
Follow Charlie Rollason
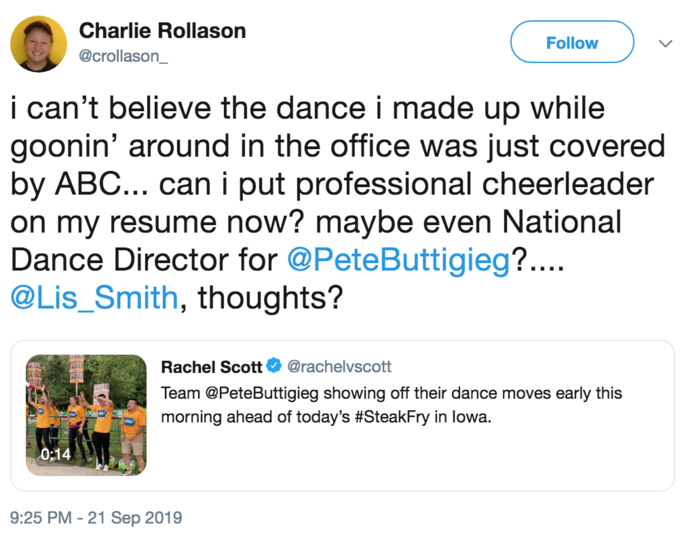point(572,42)
